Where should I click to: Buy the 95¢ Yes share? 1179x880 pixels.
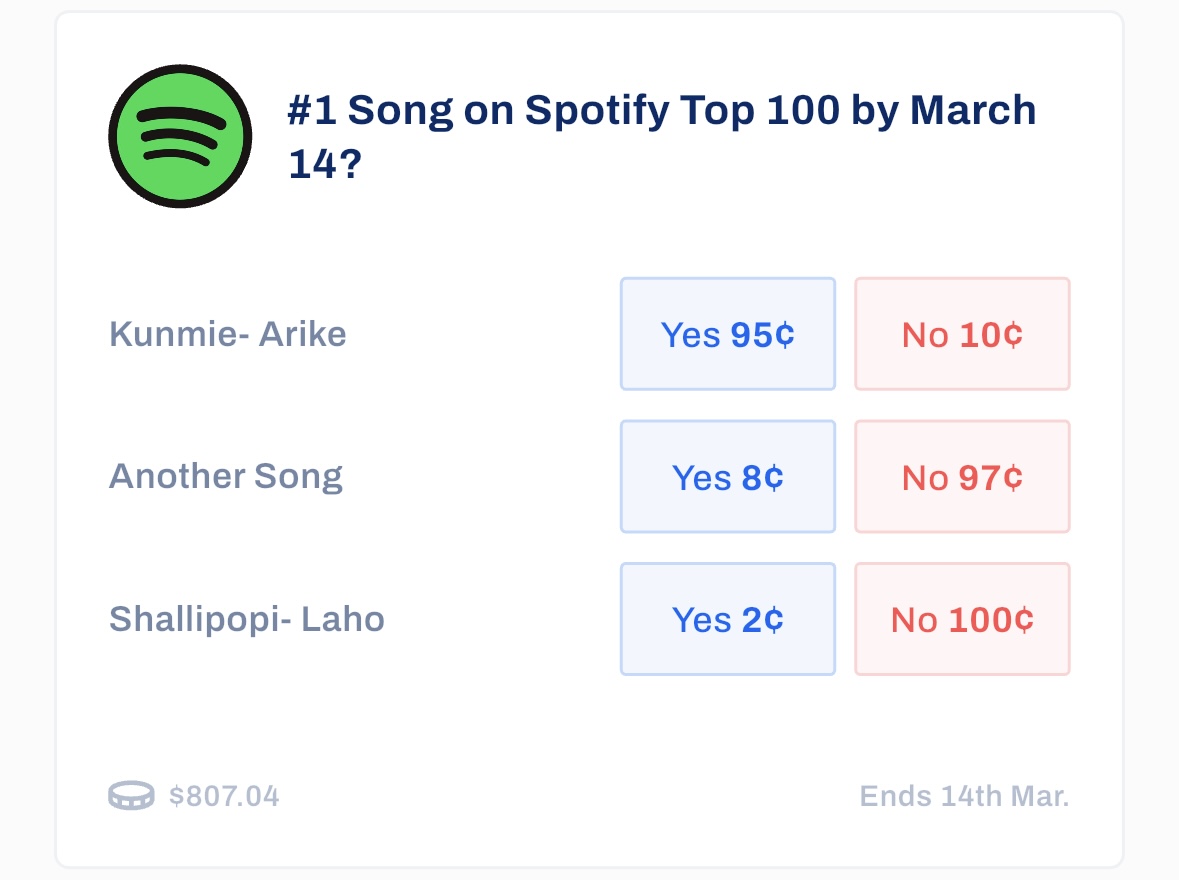pyautogui.click(x=727, y=334)
